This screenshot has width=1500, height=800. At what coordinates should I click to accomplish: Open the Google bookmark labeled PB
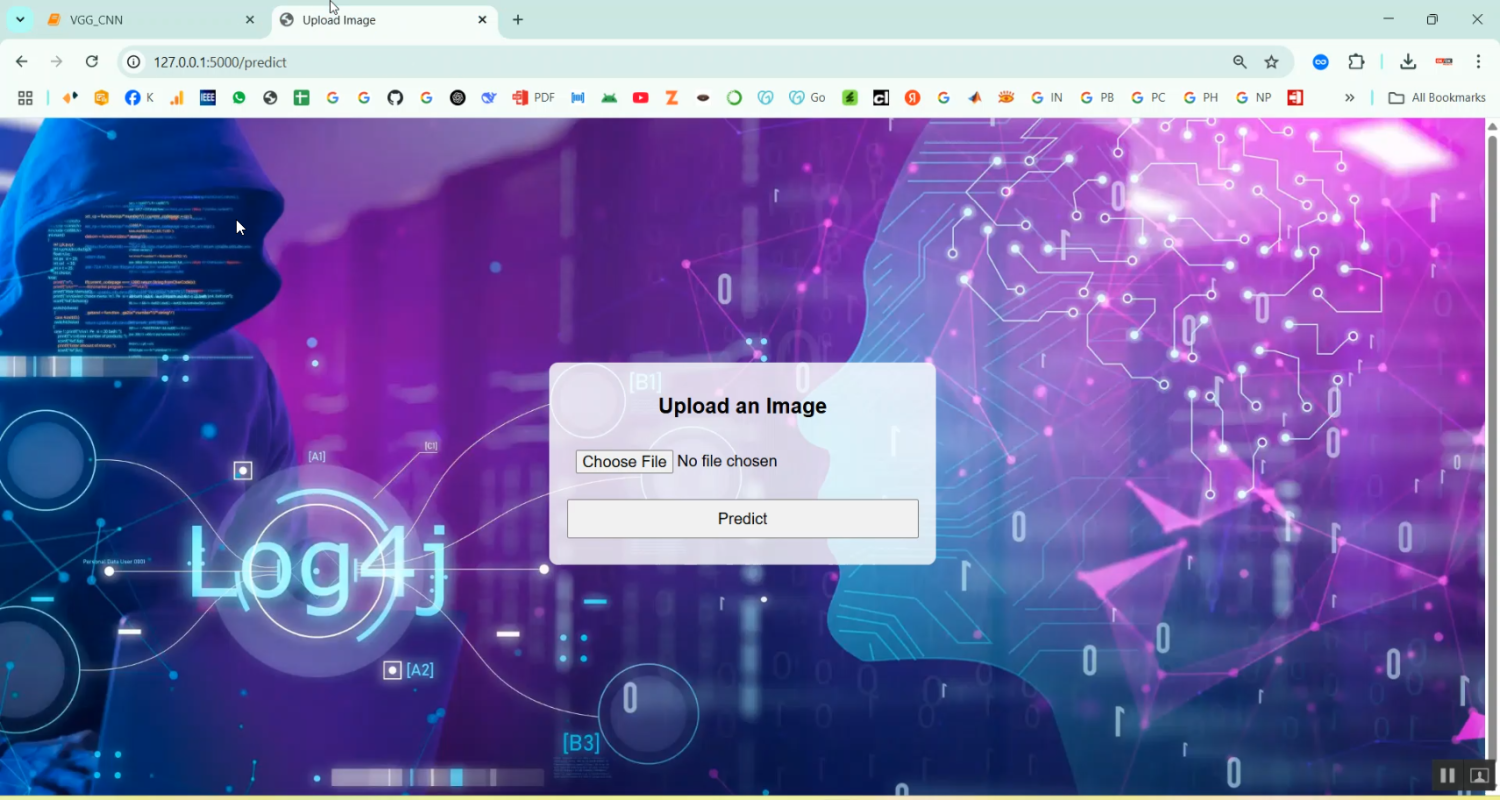pos(1097,98)
